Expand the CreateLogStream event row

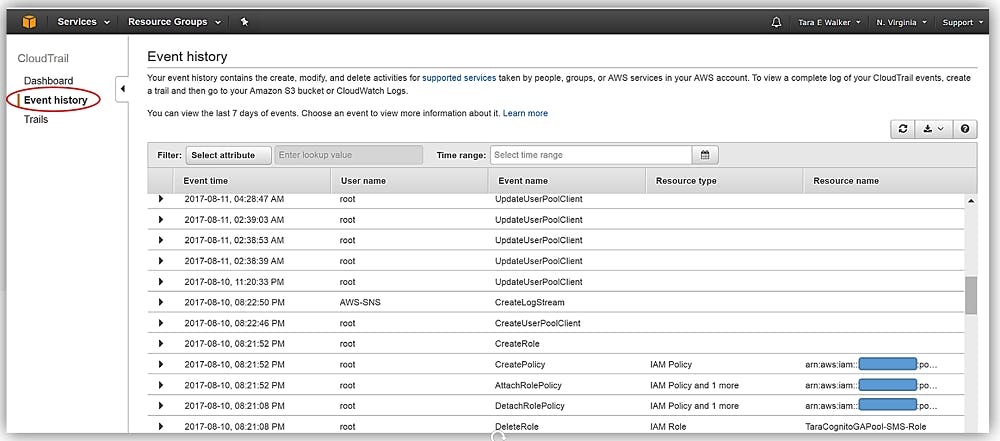(160, 302)
